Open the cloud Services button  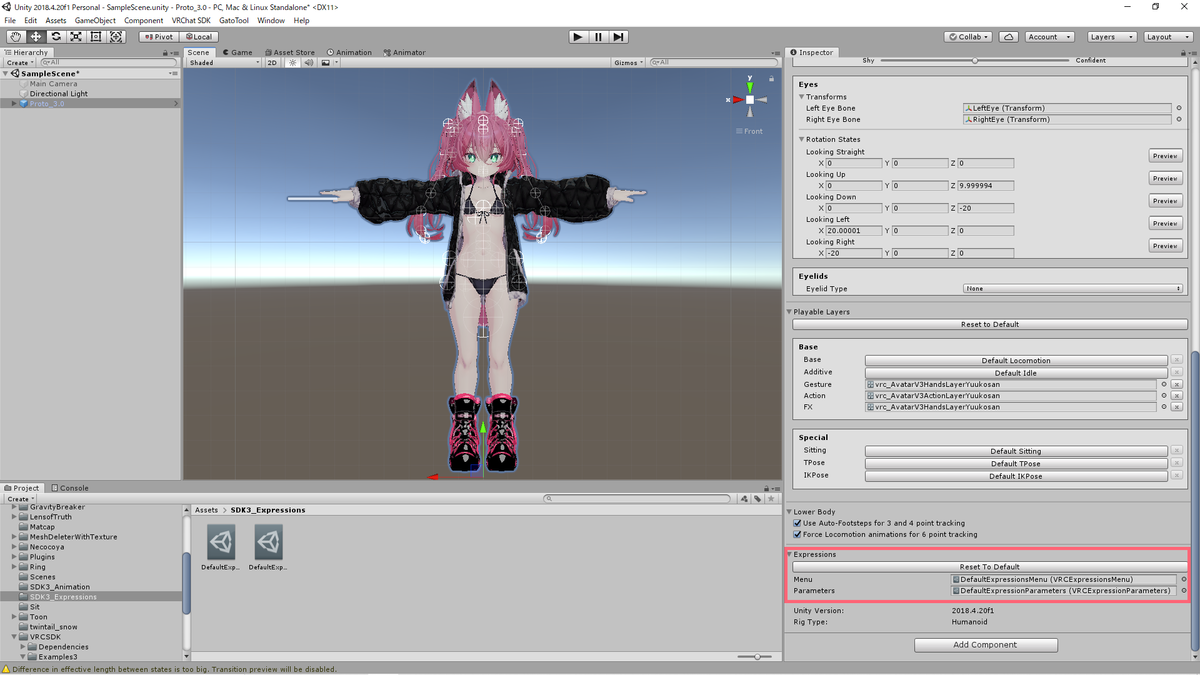click(x=1009, y=37)
